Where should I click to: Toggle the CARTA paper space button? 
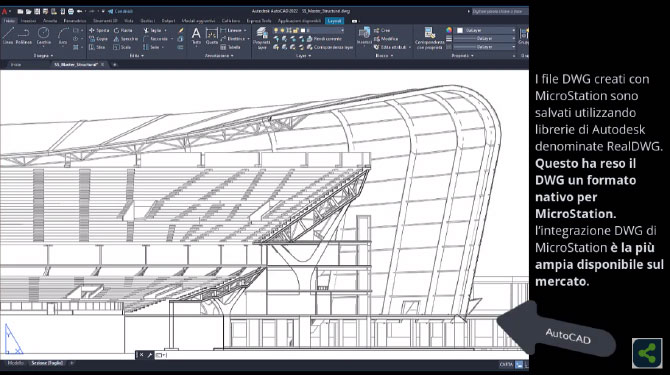coord(506,364)
